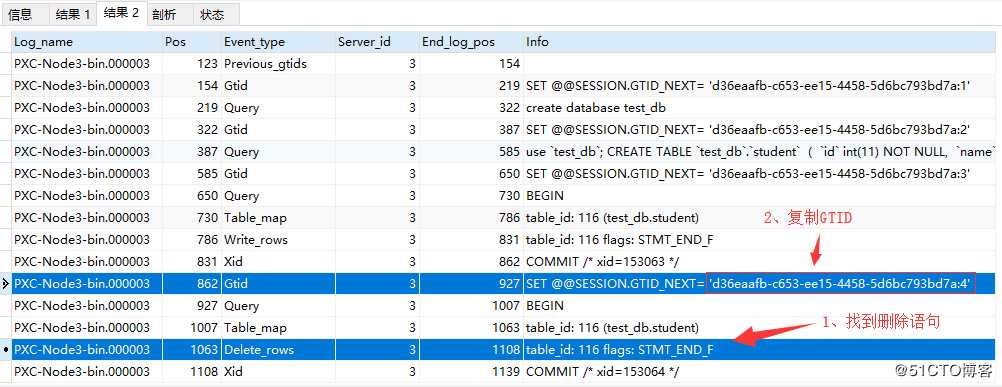
Task: Select the Write_rows event type cell
Action: 278,239
